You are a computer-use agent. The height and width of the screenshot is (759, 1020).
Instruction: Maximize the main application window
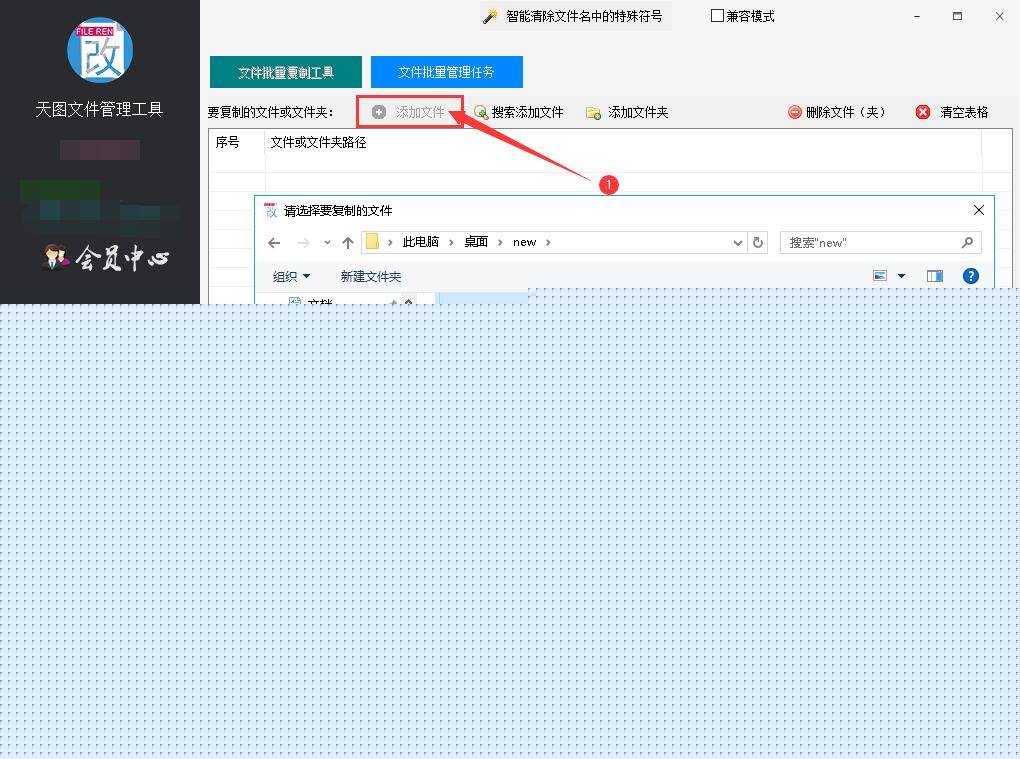(x=957, y=16)
